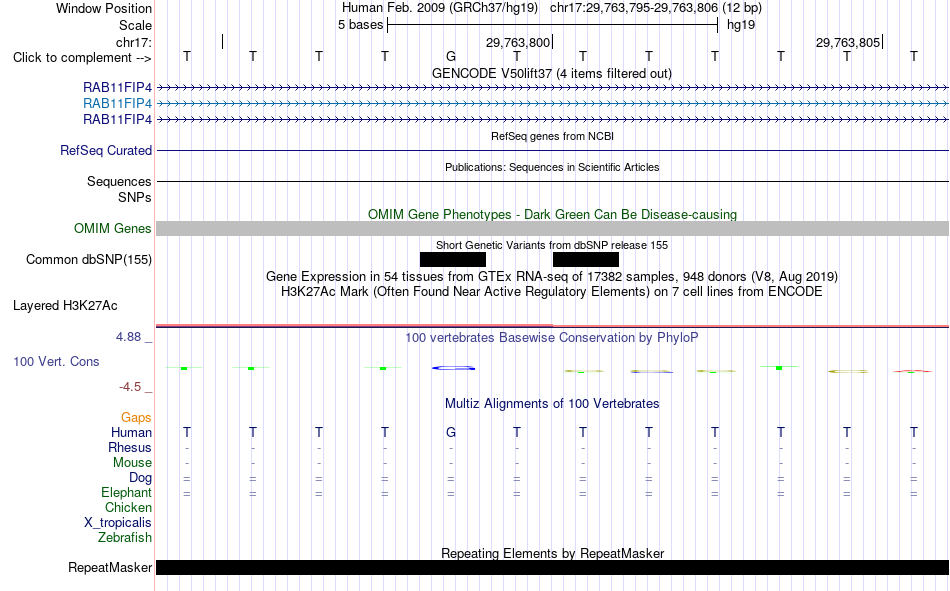The width and height of the screenshot is (950, 591).
Task: Select the Human species label
Action: (131, 432)
